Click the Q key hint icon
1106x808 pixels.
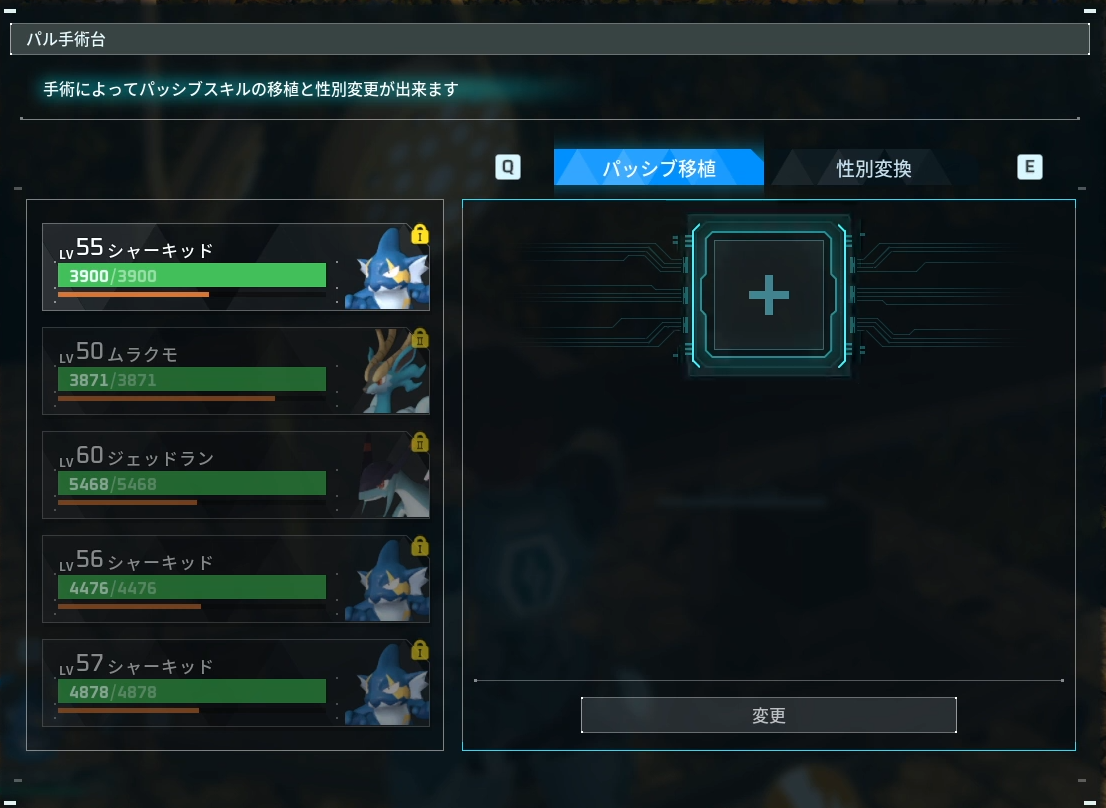508,167
